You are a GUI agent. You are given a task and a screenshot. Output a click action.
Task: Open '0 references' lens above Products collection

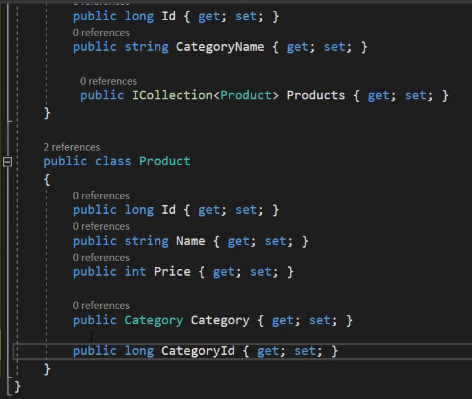click(x=108, y=81)
